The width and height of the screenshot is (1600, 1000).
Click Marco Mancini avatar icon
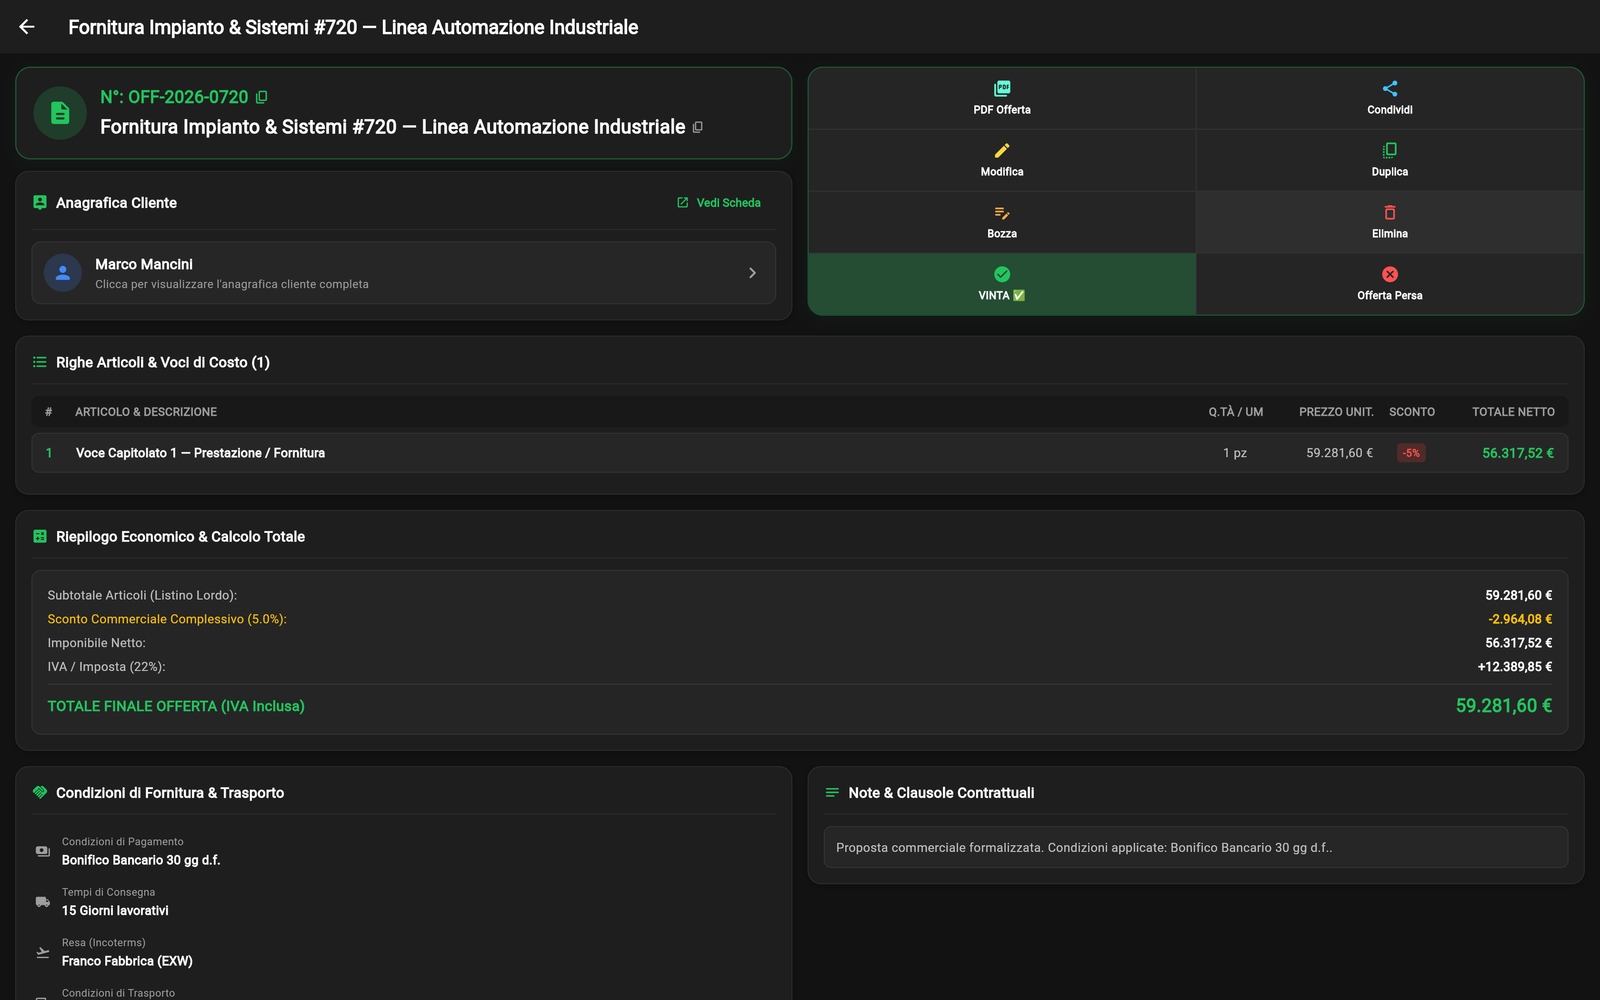[x=63, y=273]
